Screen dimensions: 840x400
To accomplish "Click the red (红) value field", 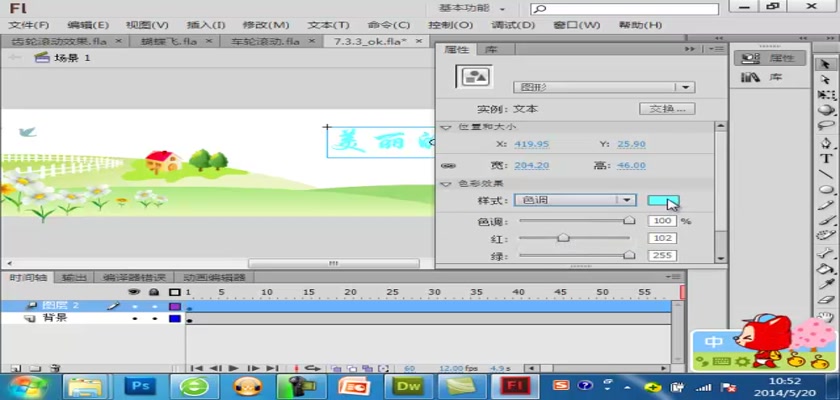I will [x=661, y=238].
